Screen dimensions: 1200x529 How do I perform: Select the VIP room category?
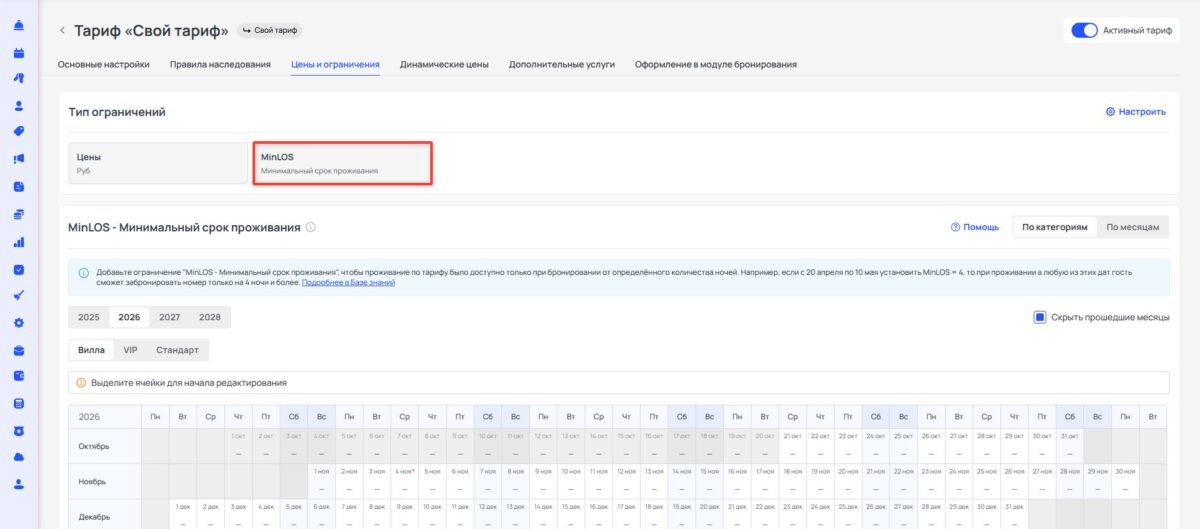click(x=131, y=350)
